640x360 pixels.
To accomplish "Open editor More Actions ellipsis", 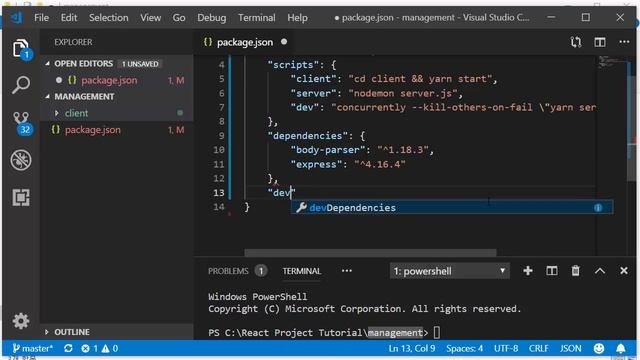I will pos(624,42).
